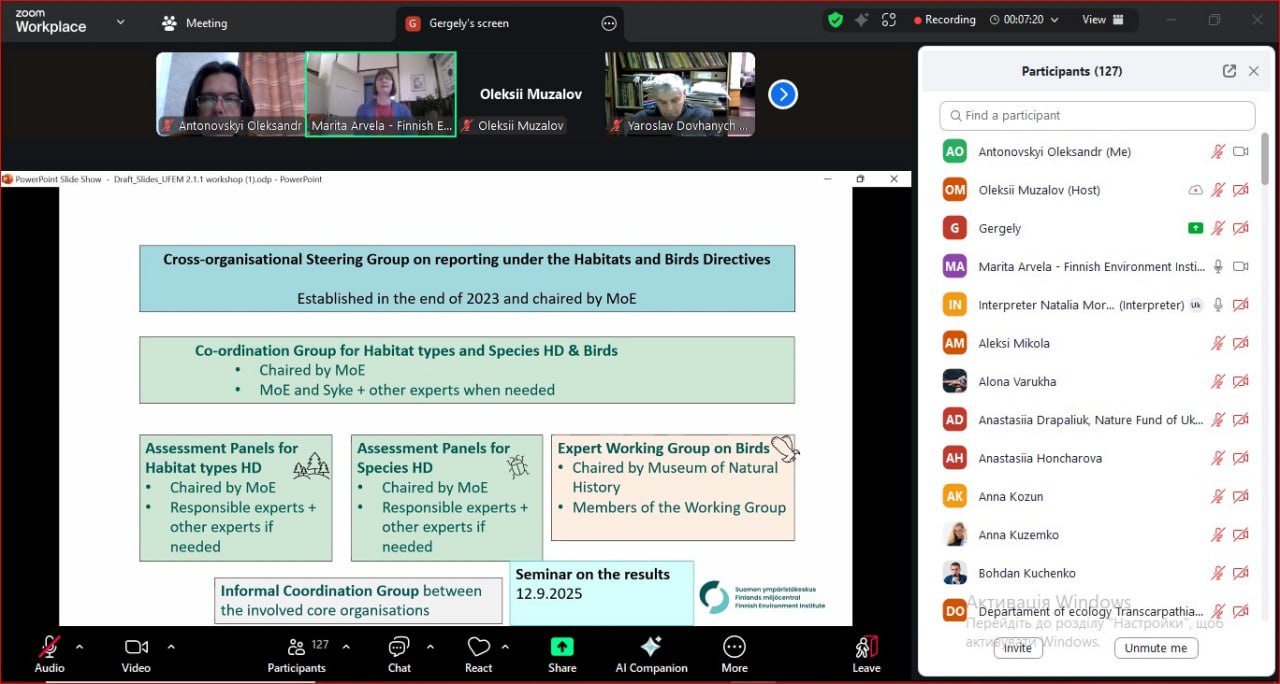Click muted mic icon for Oleksii Muzalov

(1218, 190)
